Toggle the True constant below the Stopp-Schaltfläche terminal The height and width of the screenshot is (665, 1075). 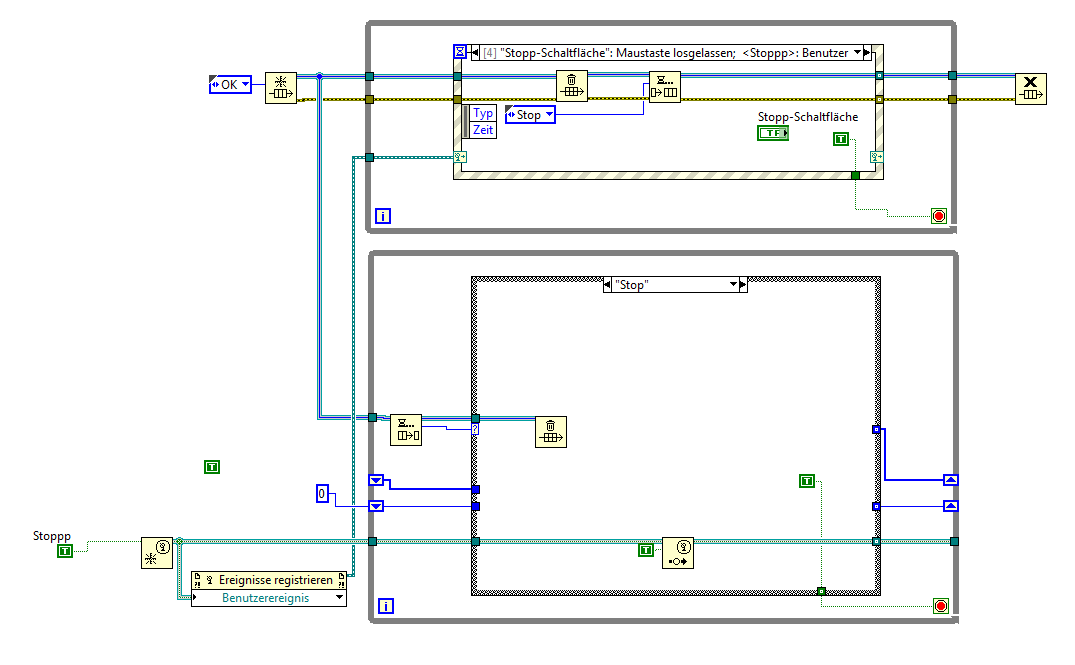[x=841, y=139]
